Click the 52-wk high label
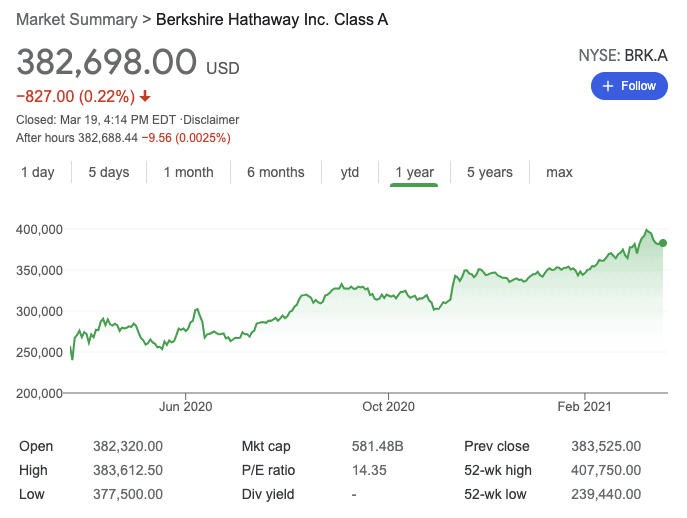Image resolution: width=687 pixels, height=518 pixels. [x=498, y=470]
